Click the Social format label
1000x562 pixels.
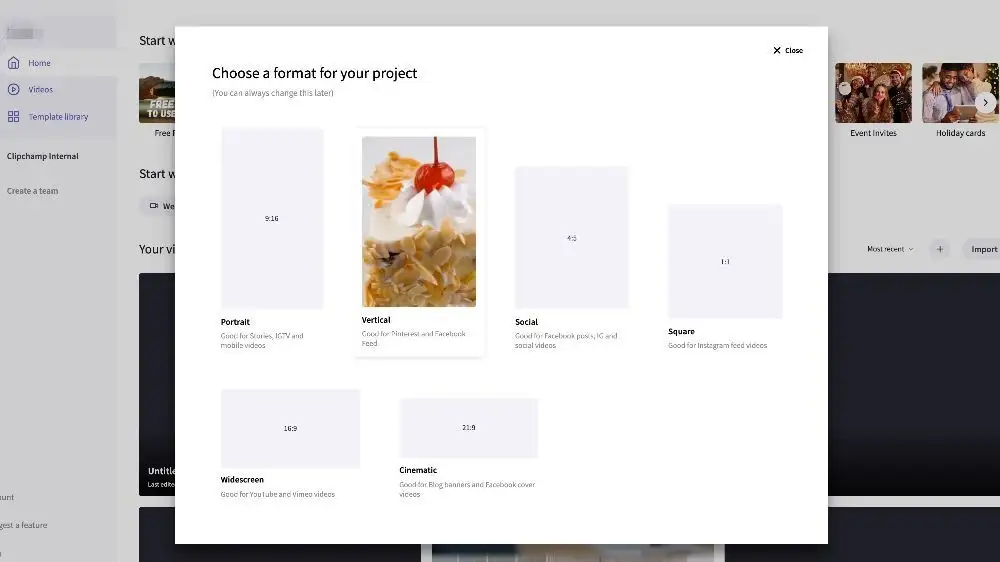click(x=526, y=322)
